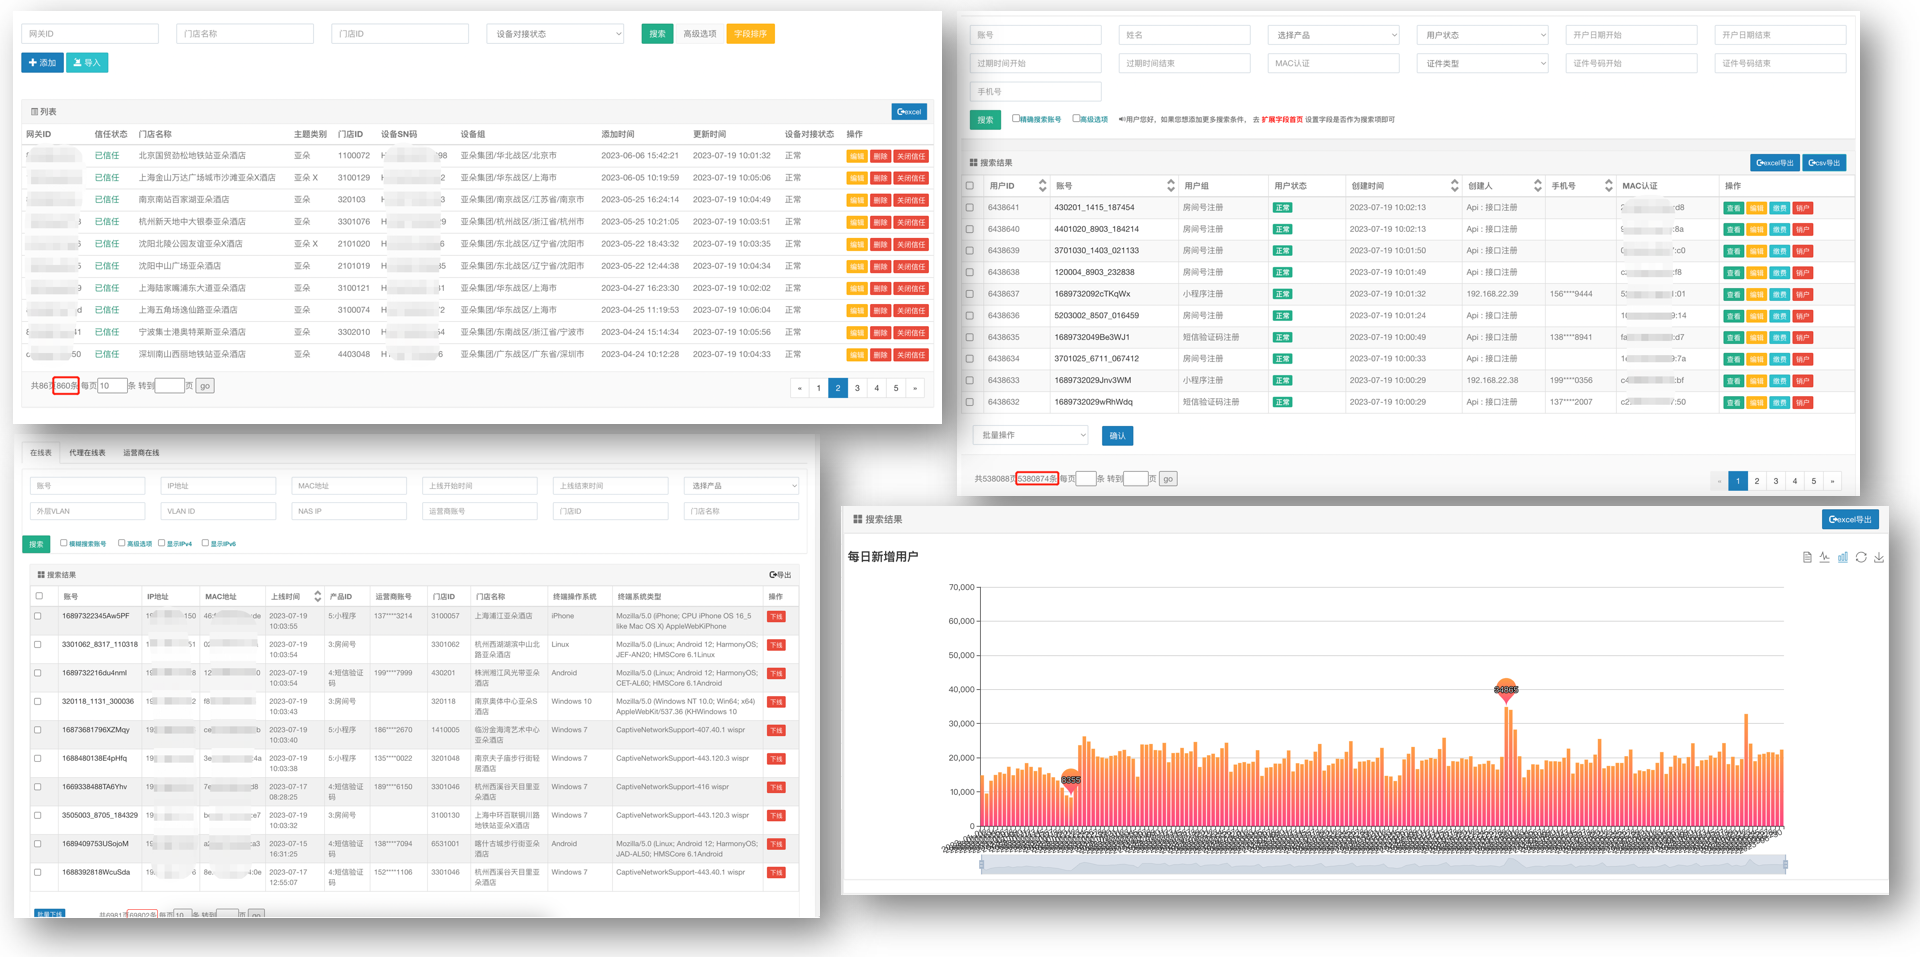Image resolution: width=1920 pixels, height=957 pixels.
Task: Go to page 3 in gateway list pagination
Action: (857, 388)
